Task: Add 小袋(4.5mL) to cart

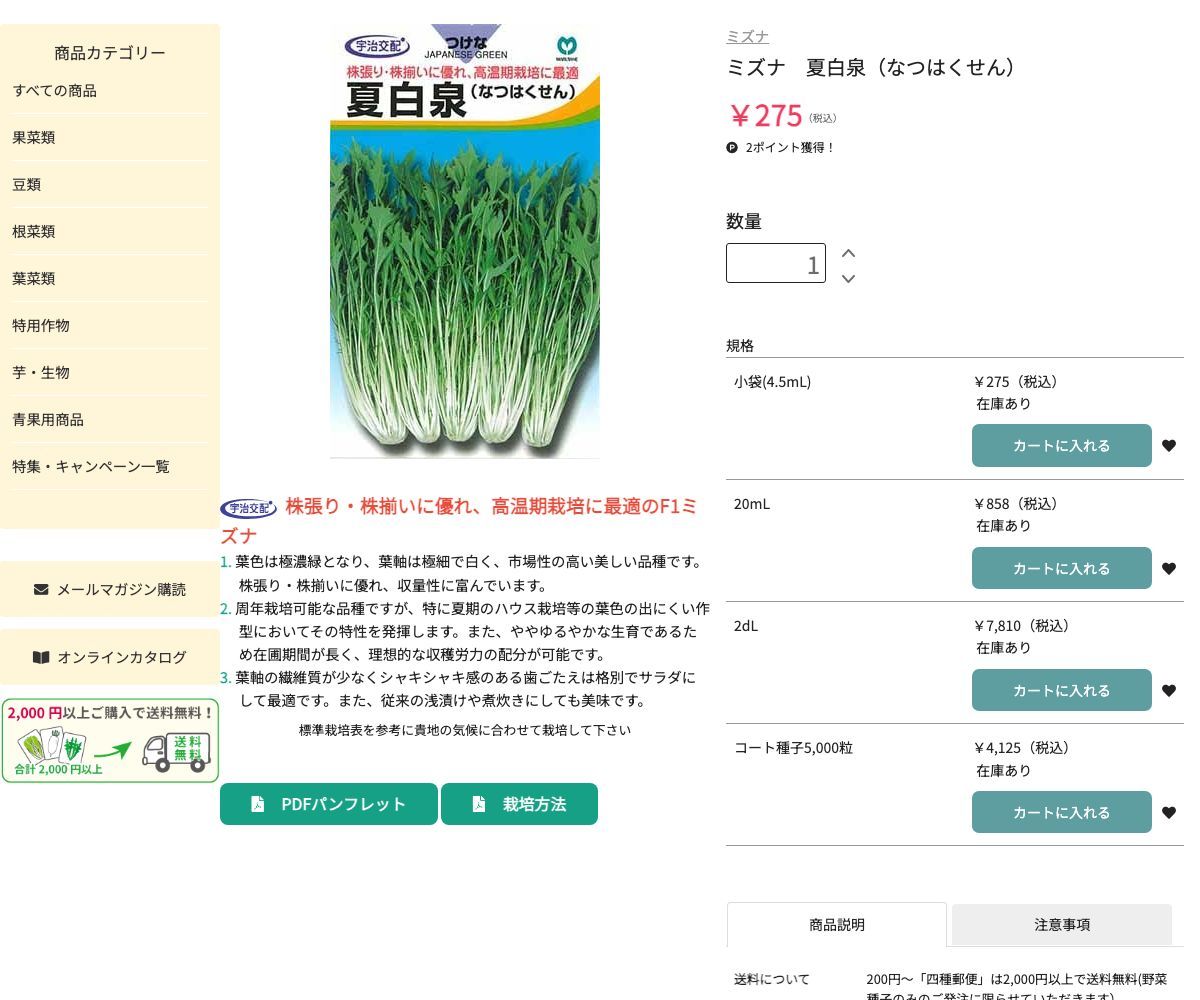Action: point(1061,446)
